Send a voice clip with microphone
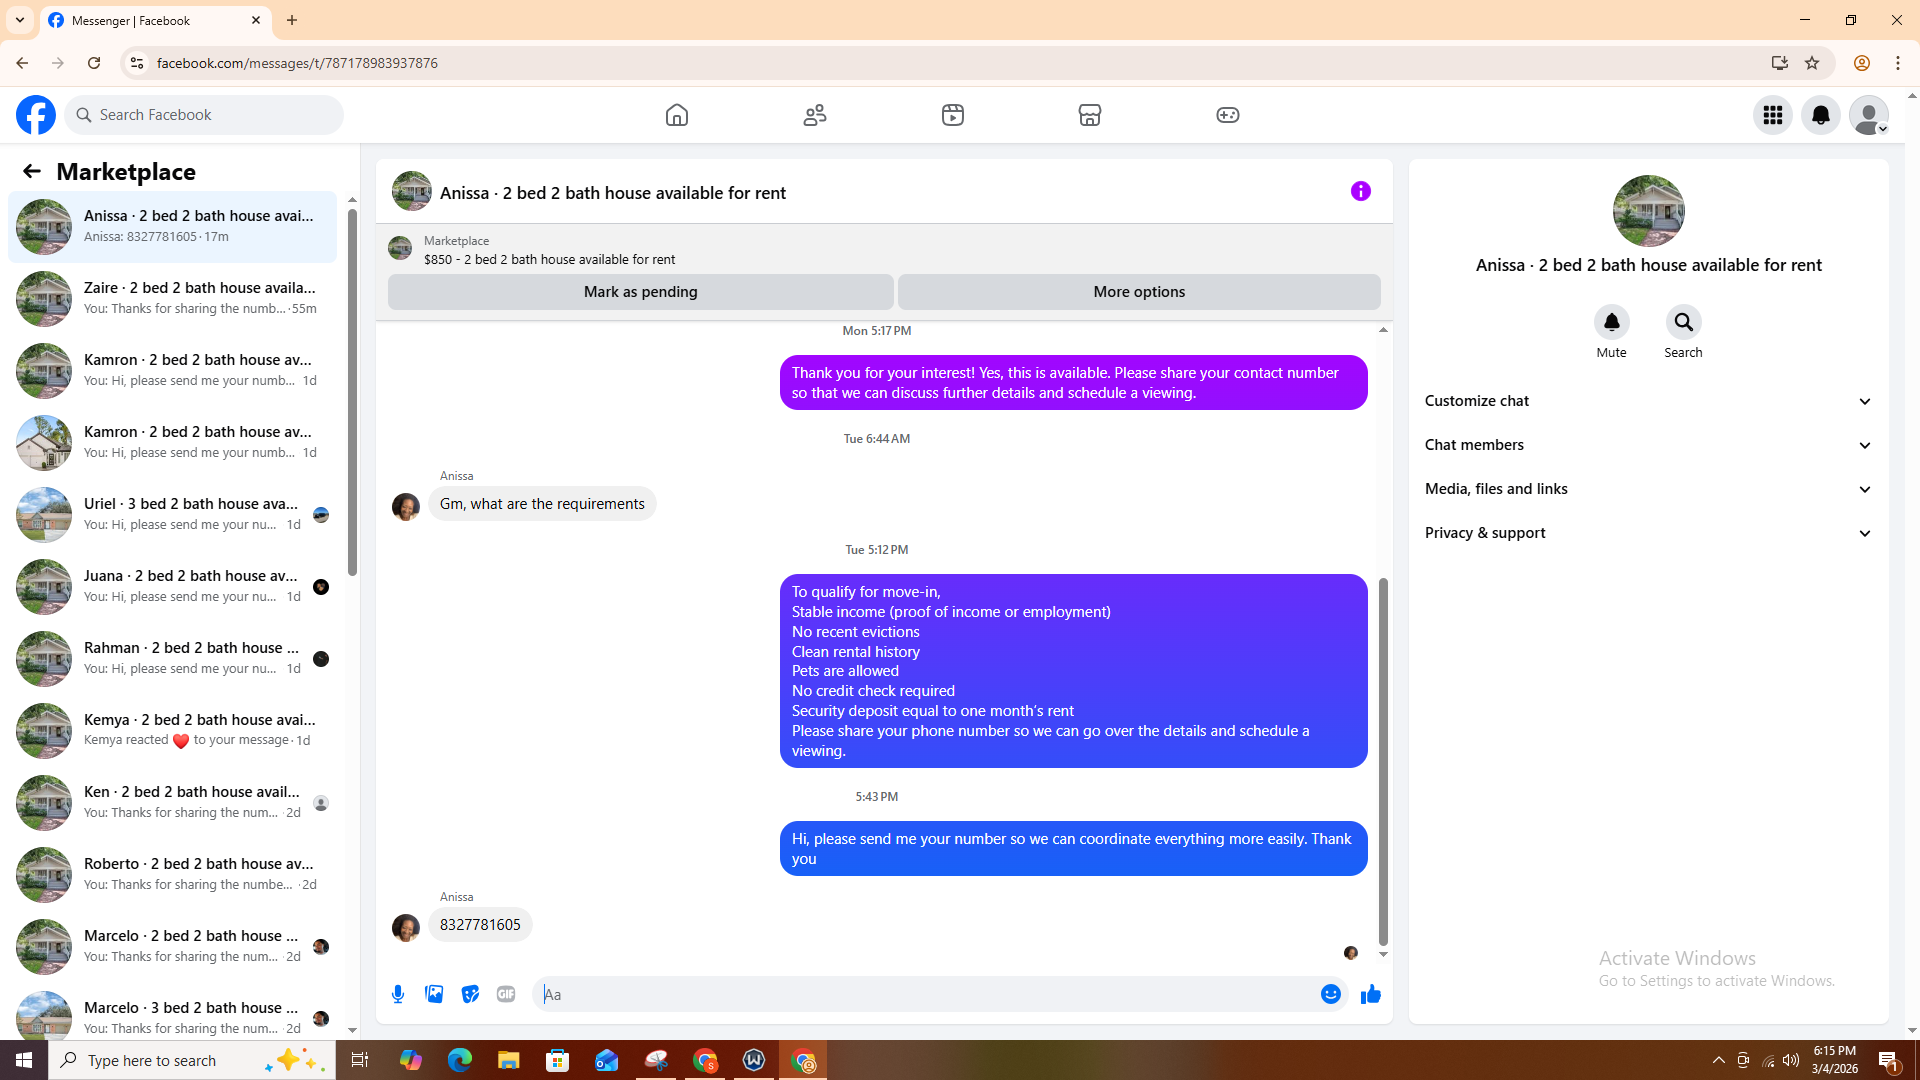 (398, 994)
